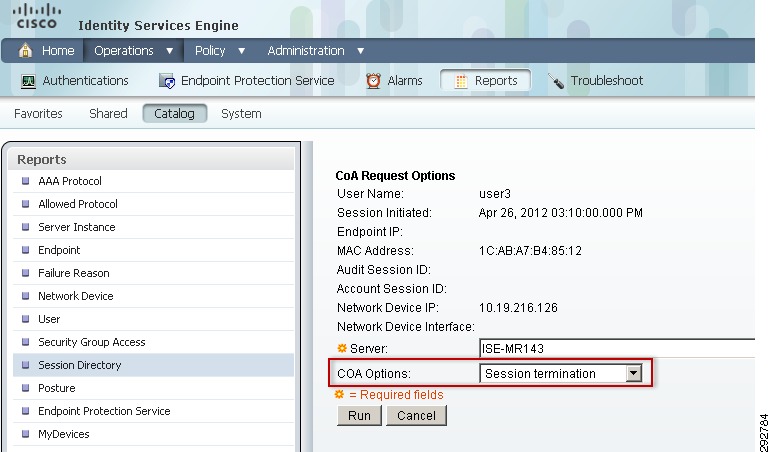Click the Allowed Protocol bullet icon
Image resolution: width=768 pixels, height=452 pixels.
[x=25, y=204]
